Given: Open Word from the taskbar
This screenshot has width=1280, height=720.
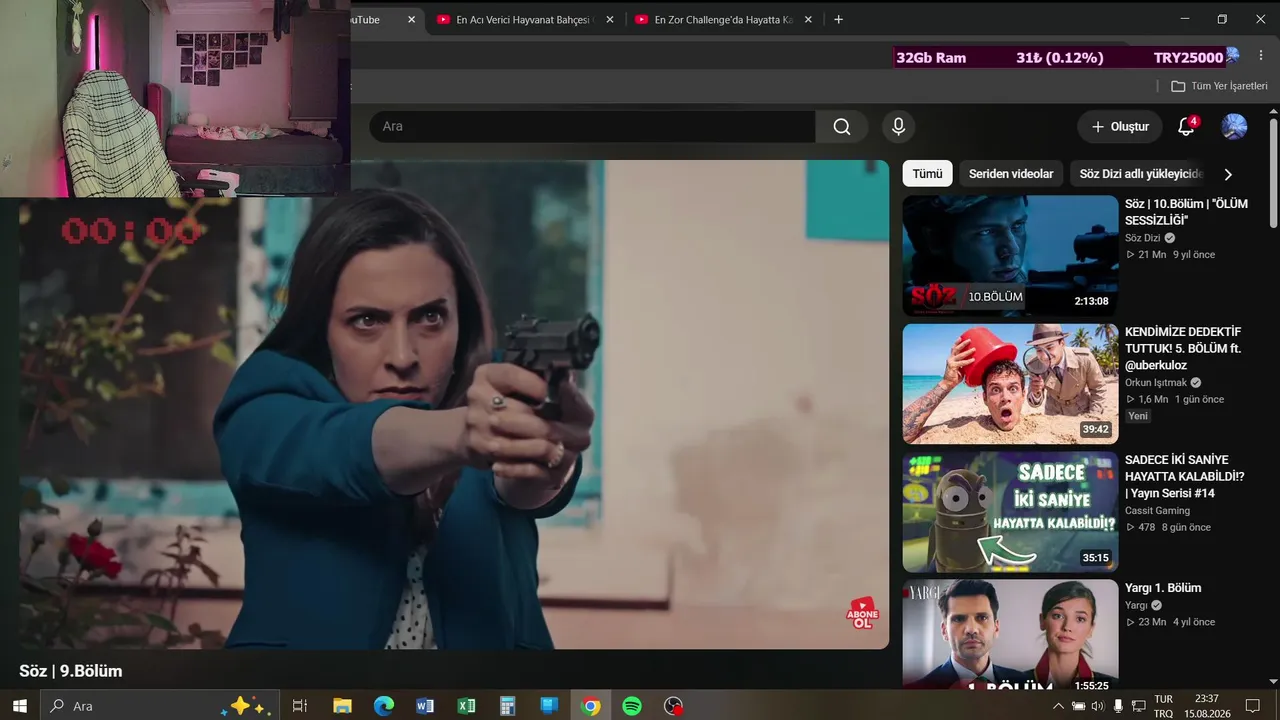Looking at the screenshot, I should (x=425, y=706).
